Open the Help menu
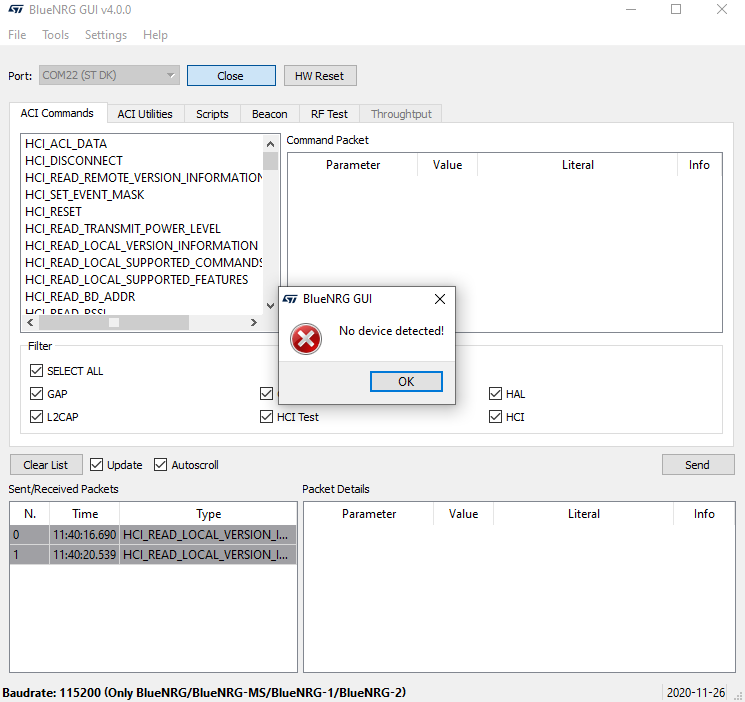The height and width of the screenshot is (702, 745). 155,35
